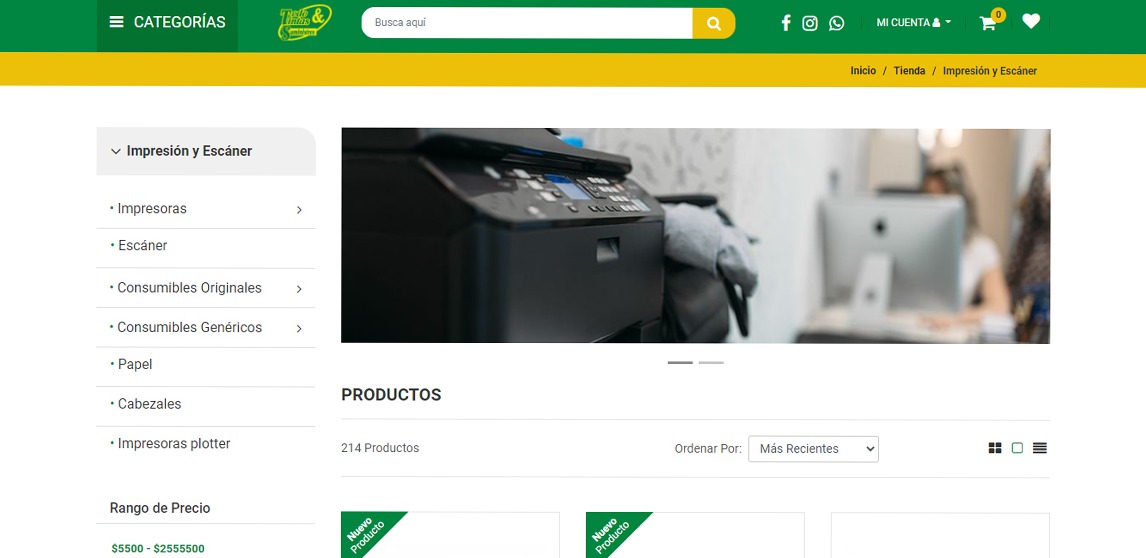Focus the 'Busca aquí' search field

(x=526, y=23)
